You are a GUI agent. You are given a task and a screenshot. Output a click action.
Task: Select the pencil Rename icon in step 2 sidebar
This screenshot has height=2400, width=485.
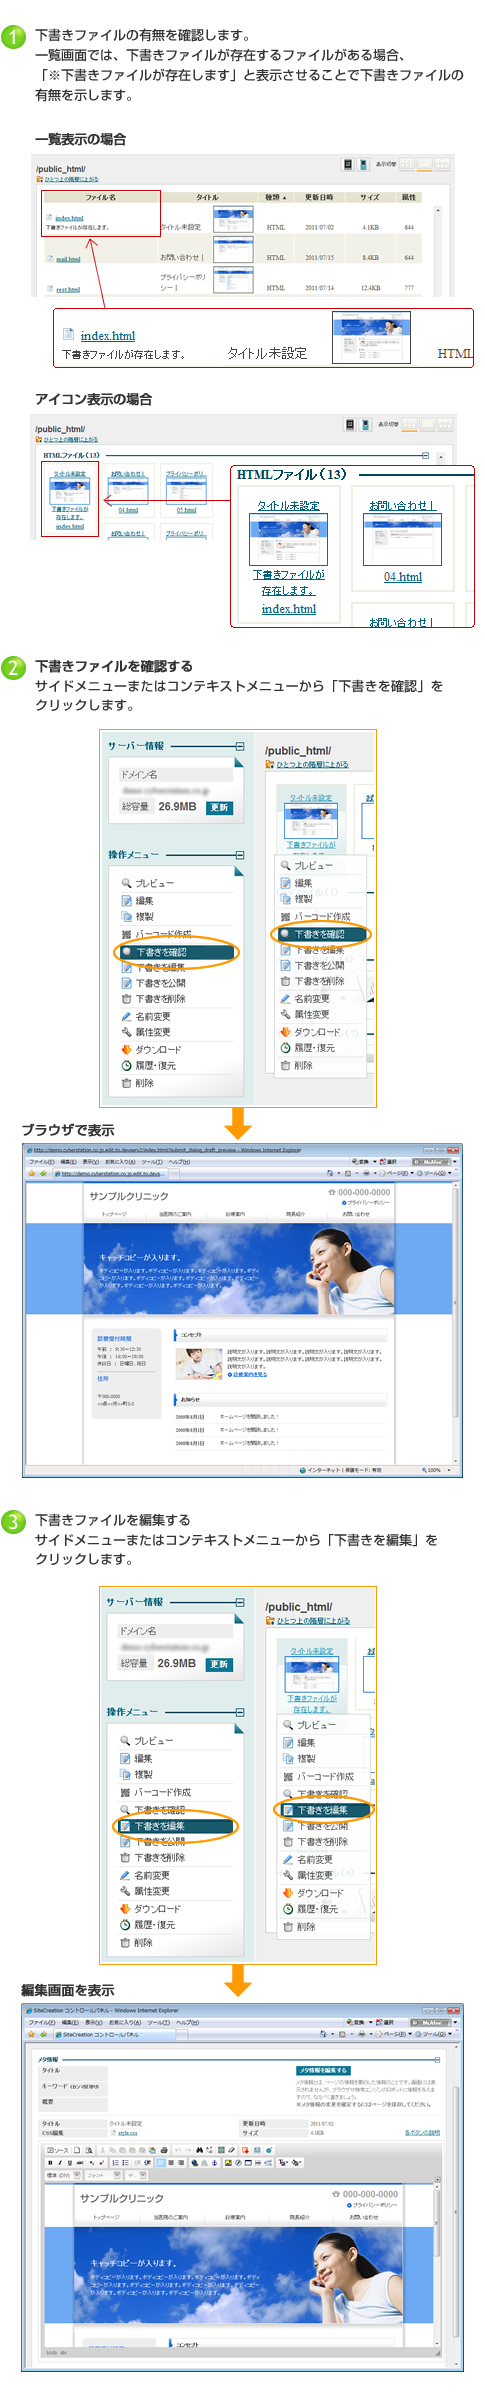point(126,1016)
